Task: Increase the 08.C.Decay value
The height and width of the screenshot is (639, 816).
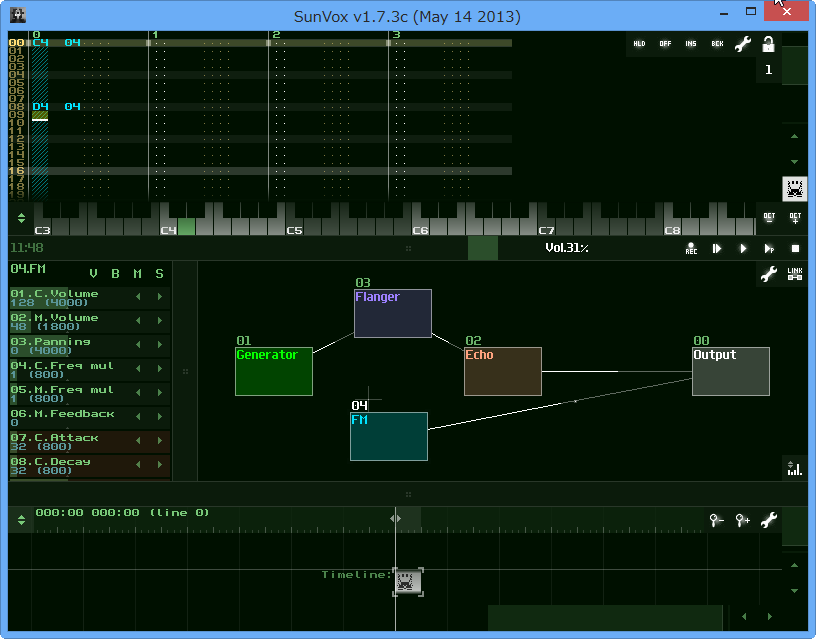Action: tap(160, 465)
